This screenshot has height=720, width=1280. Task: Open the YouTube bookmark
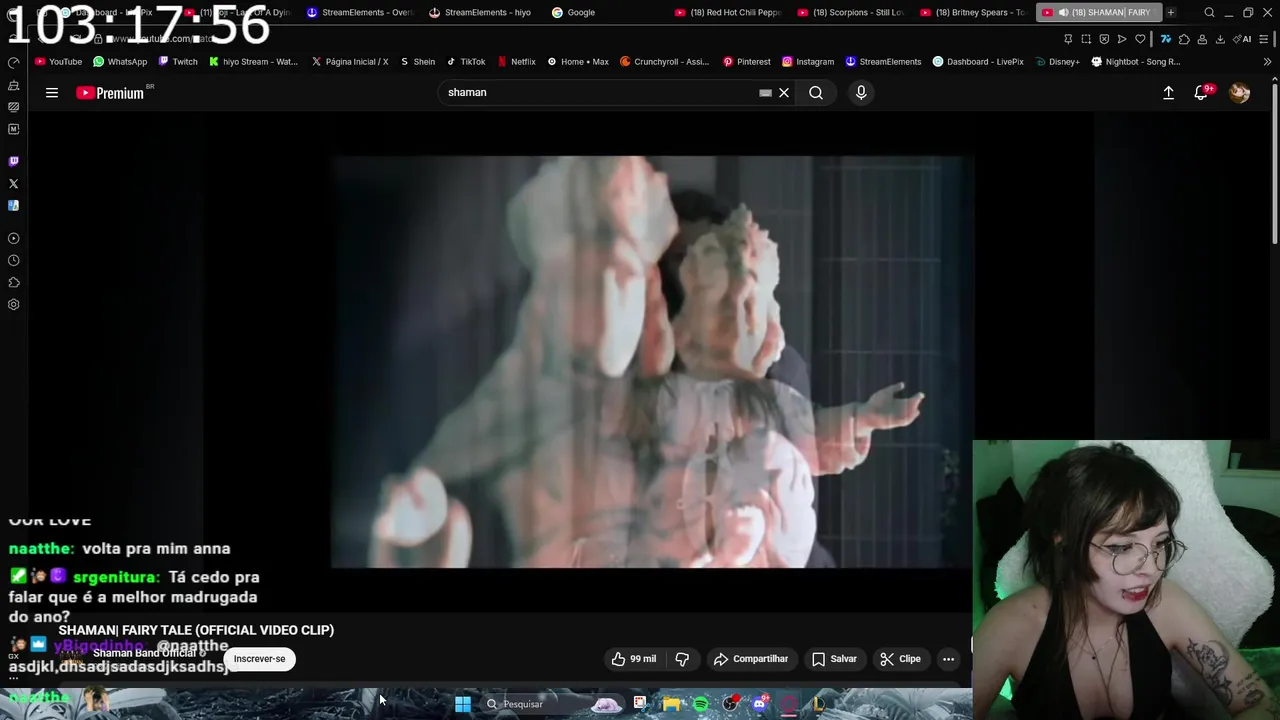(x=58, y=62)
